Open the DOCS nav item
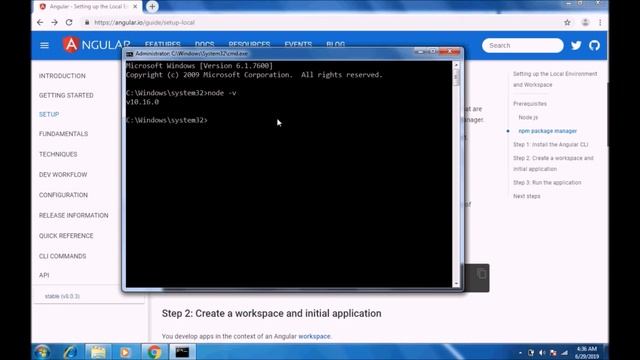 pos(204,44)
